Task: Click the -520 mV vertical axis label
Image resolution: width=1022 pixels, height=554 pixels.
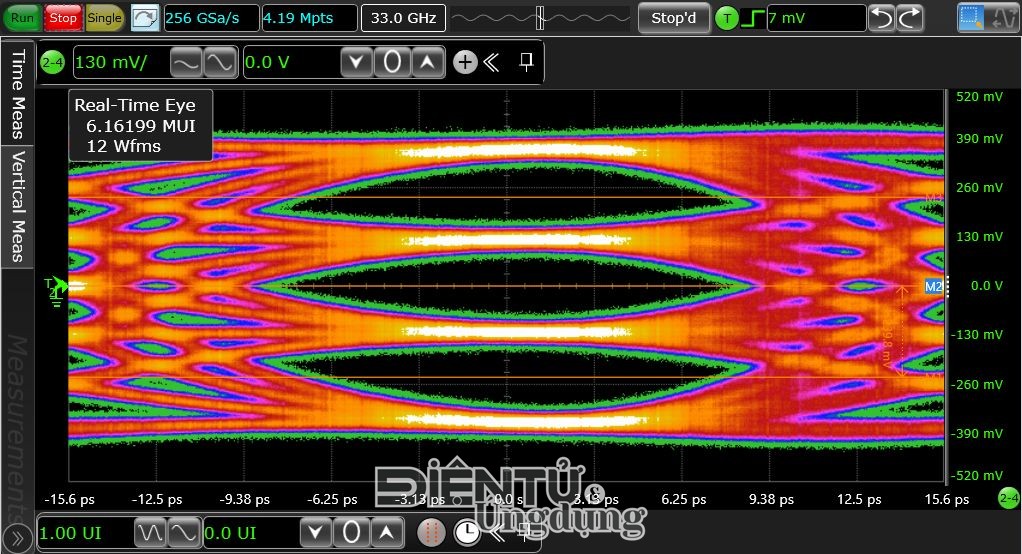Action: [x=977, y=476]
